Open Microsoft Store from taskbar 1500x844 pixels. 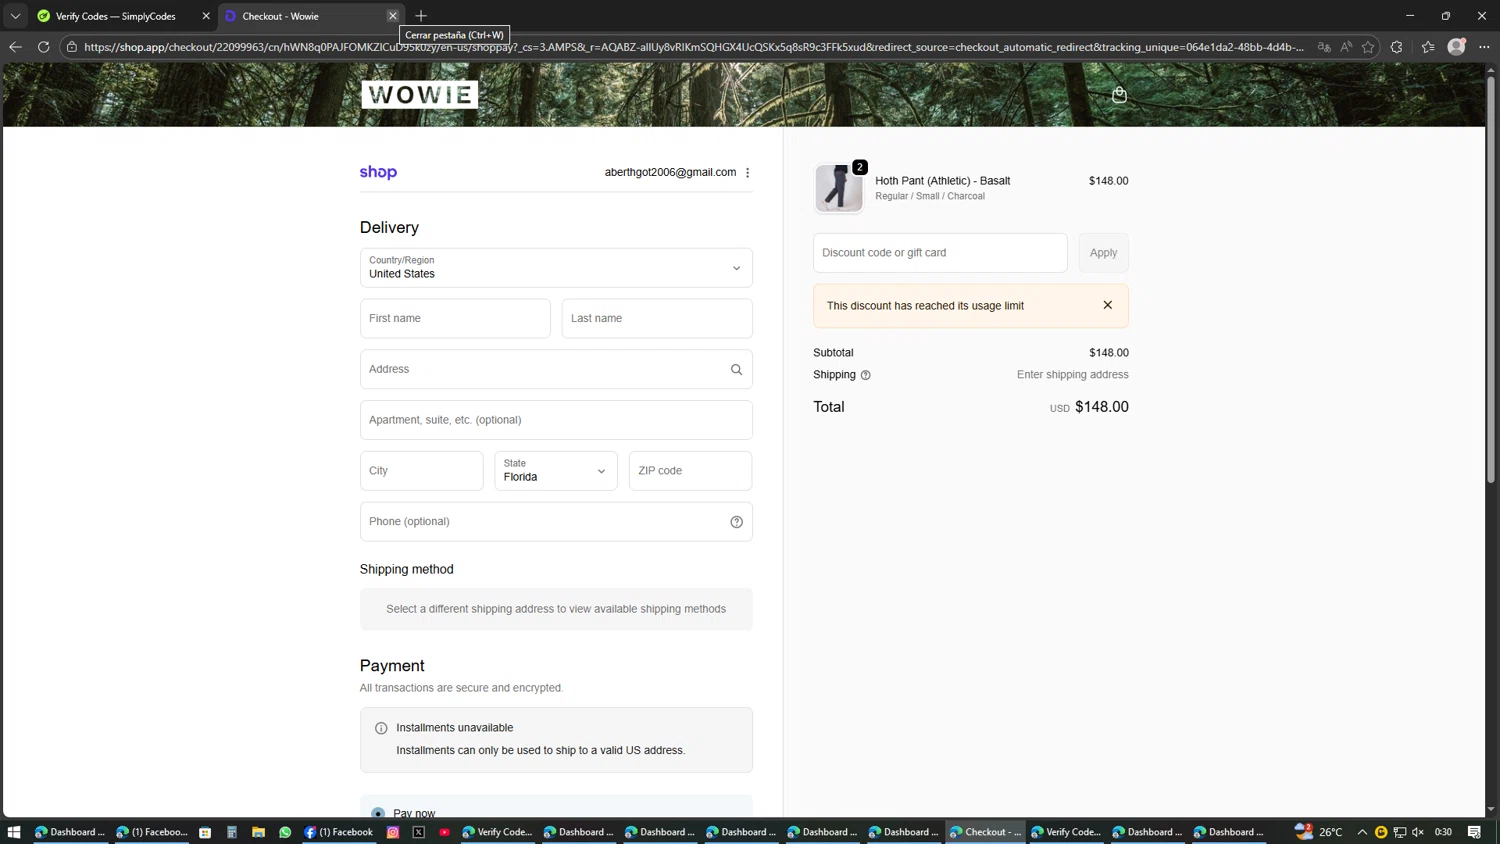pos(205,832)
